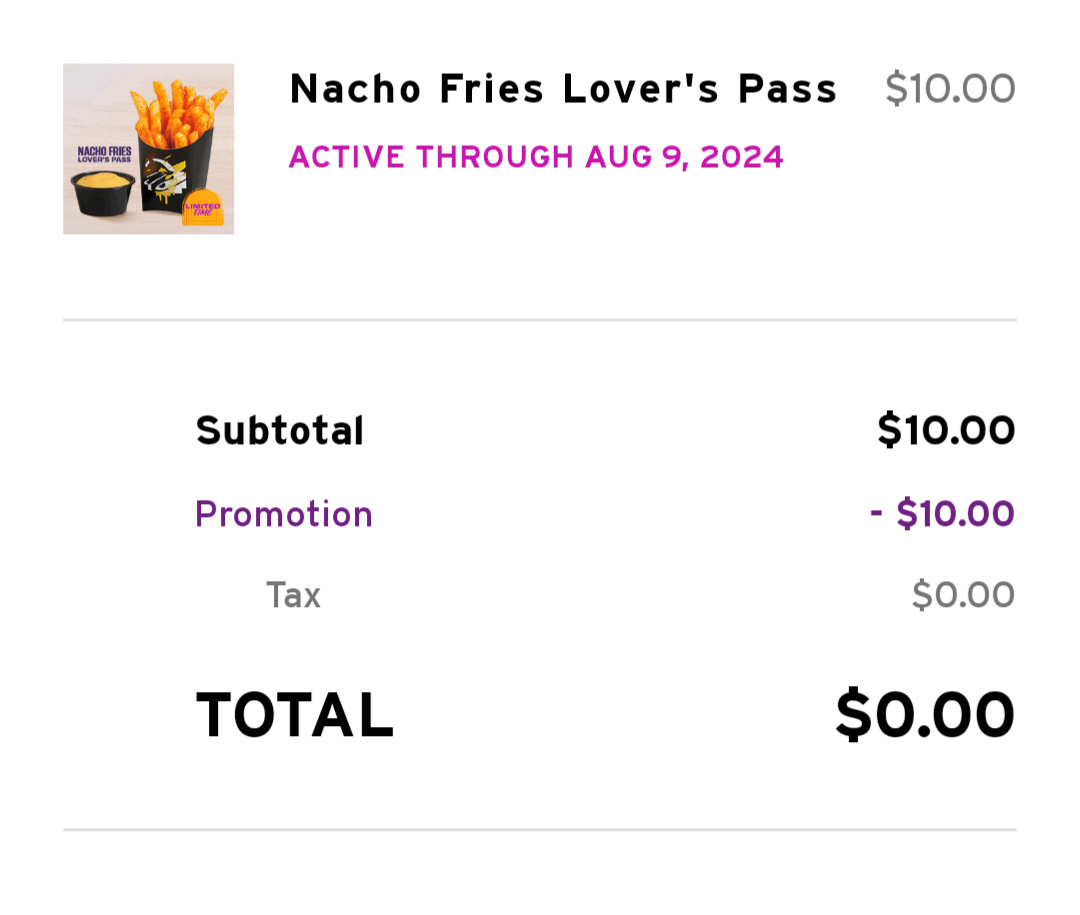Open the purple Promotion label
This screenshot has height=915, width=1080.
tap(284, 514)
